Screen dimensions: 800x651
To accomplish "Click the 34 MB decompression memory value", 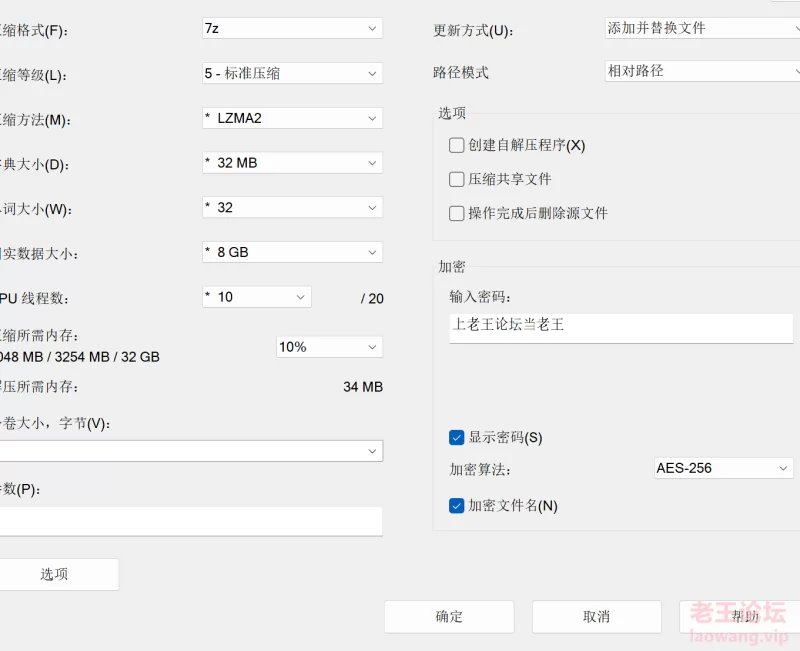I will click(x=363, y=387).
